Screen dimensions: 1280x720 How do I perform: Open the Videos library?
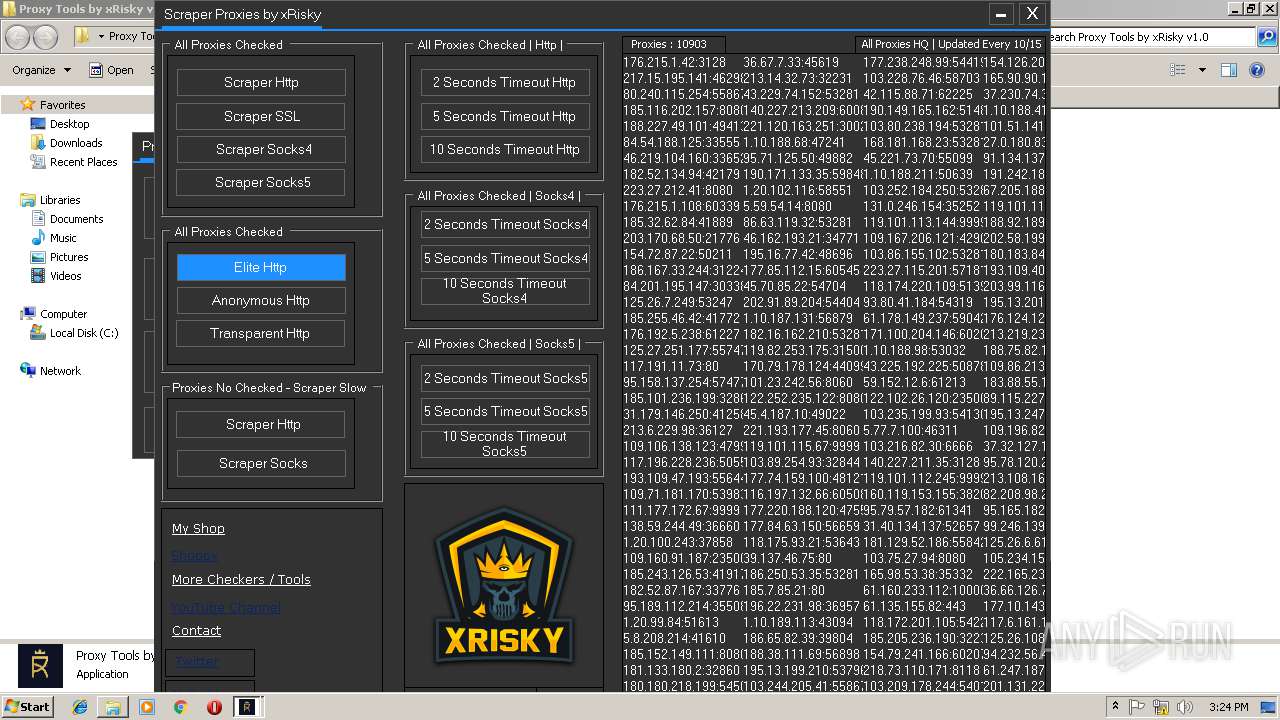coord(66,276)
